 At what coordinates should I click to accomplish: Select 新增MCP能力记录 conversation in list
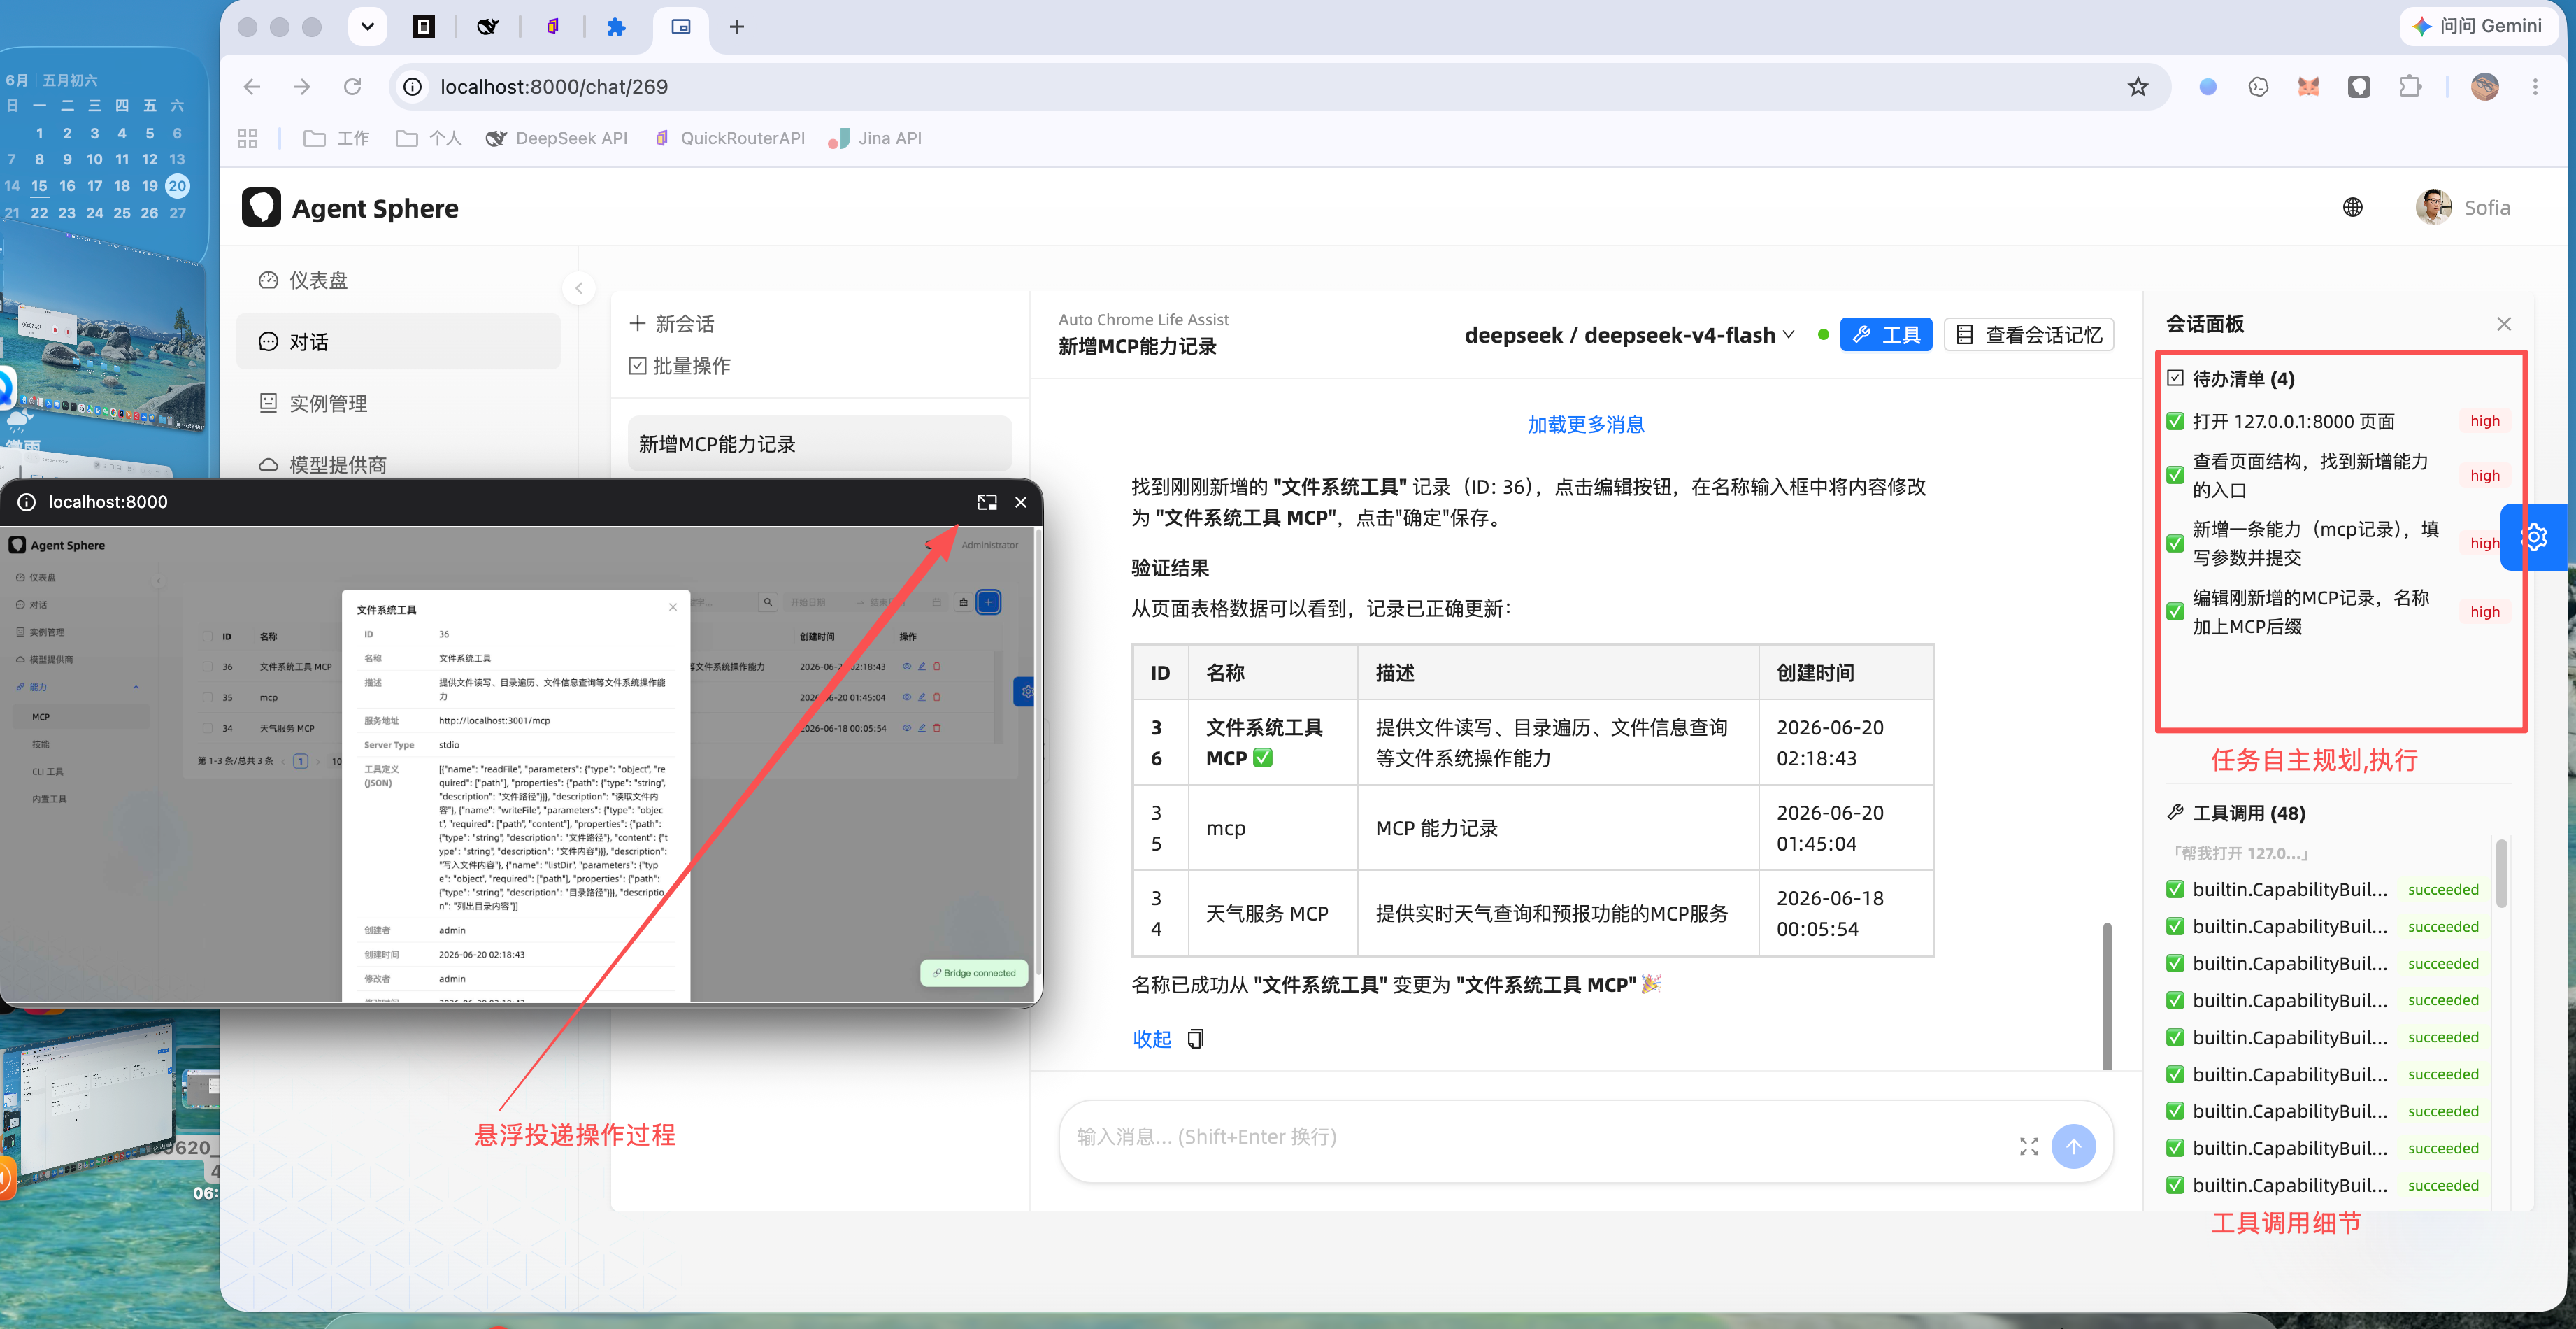click(x=820, y=444)
